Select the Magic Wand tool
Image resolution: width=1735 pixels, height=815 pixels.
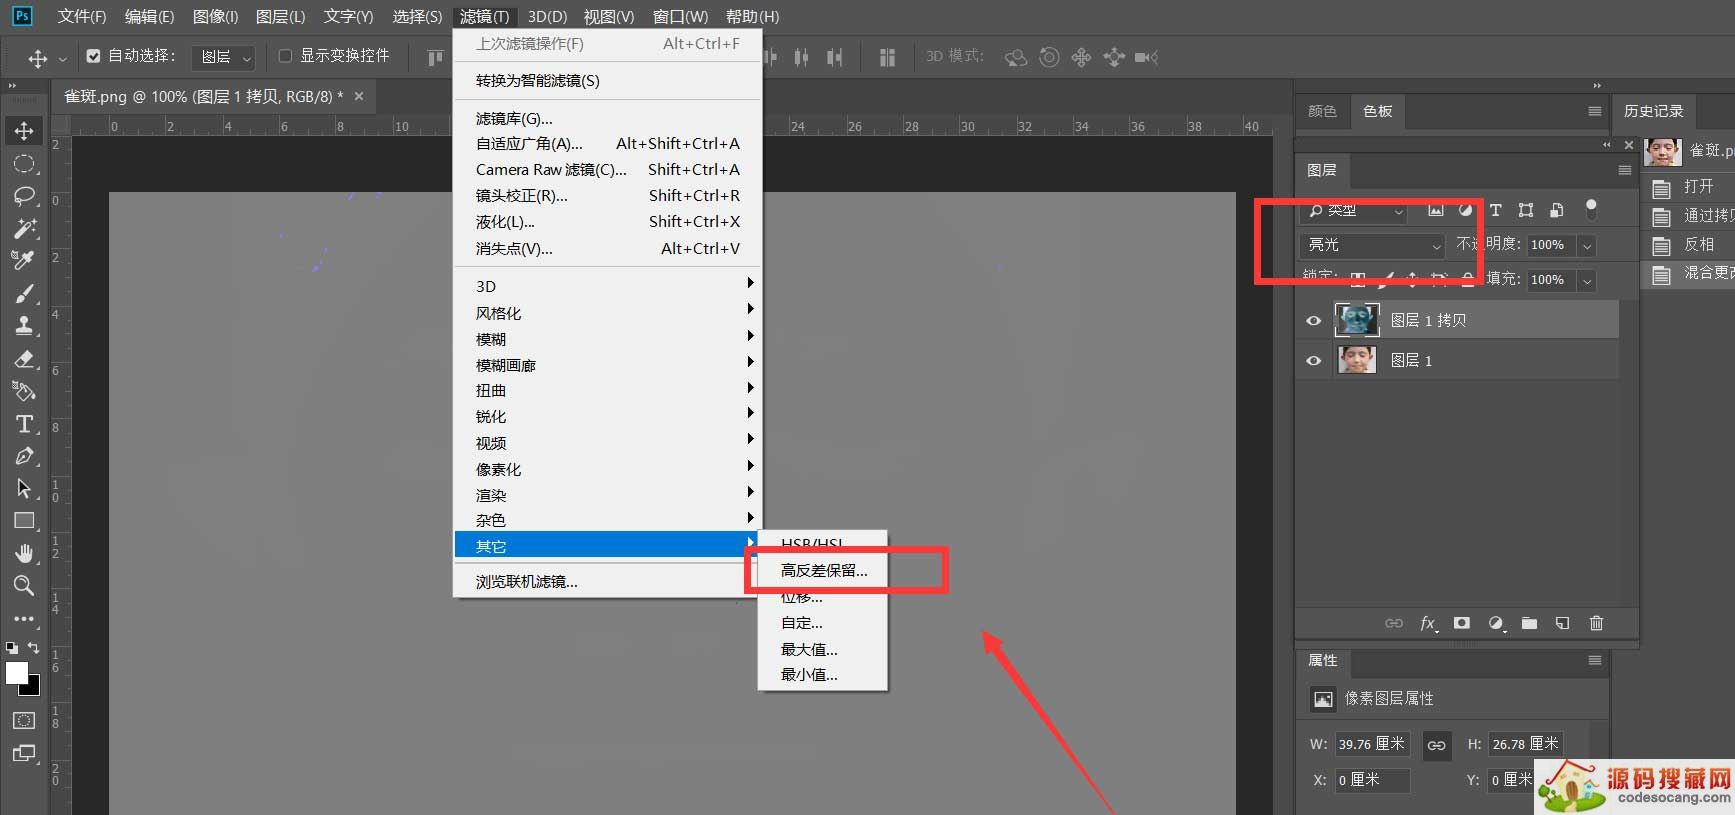tap(24, 228)
